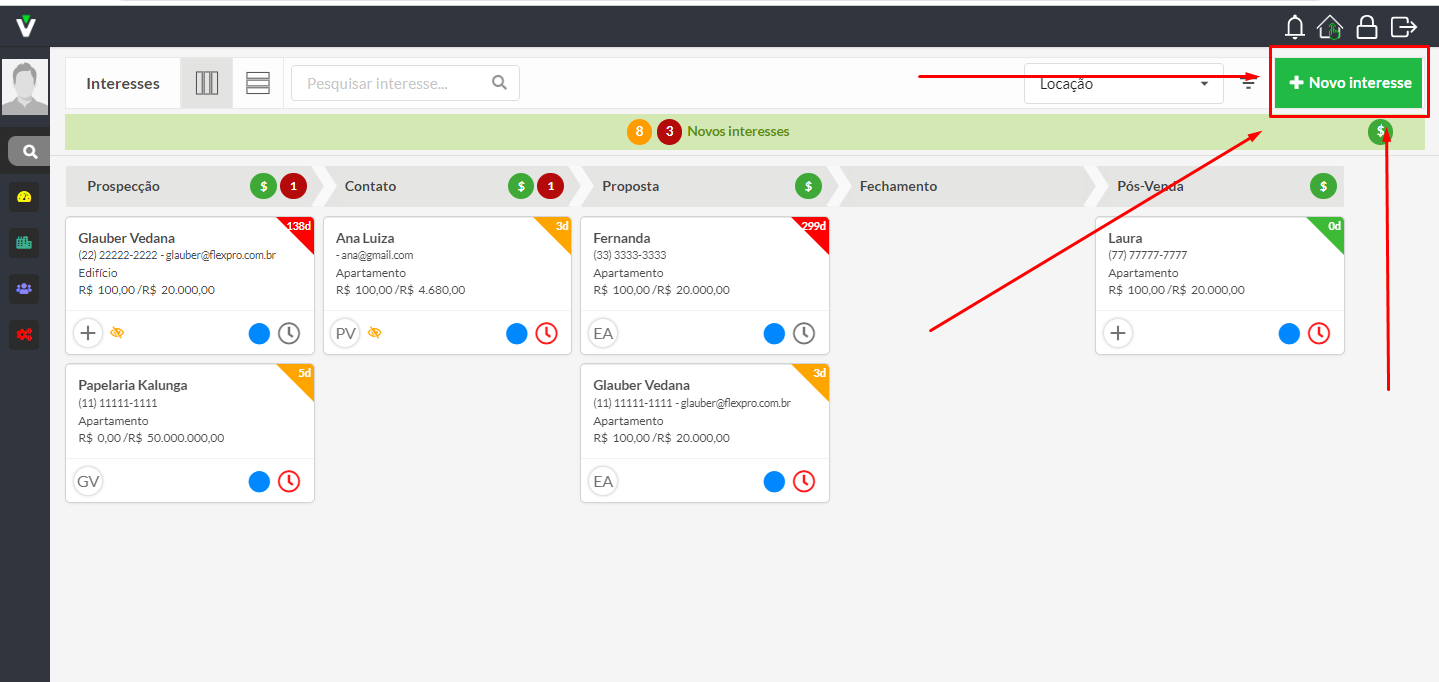Switch to stacked rows list view
Screen dimensions: 1439x682
tap(258, 83)
